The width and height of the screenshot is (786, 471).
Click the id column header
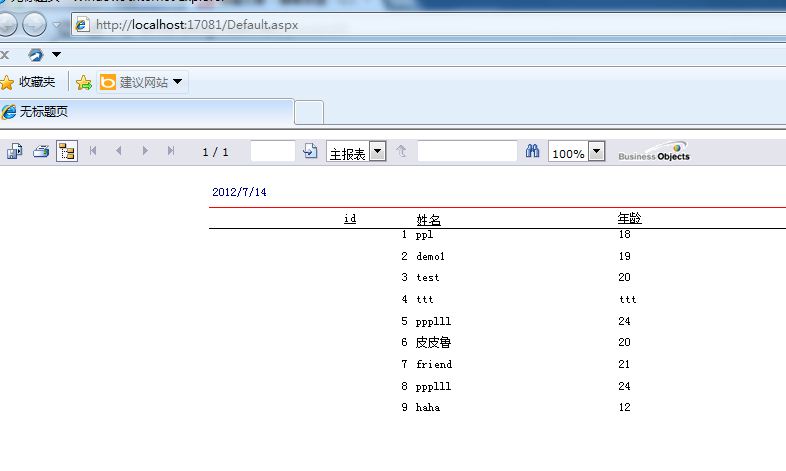click(350, 218)
